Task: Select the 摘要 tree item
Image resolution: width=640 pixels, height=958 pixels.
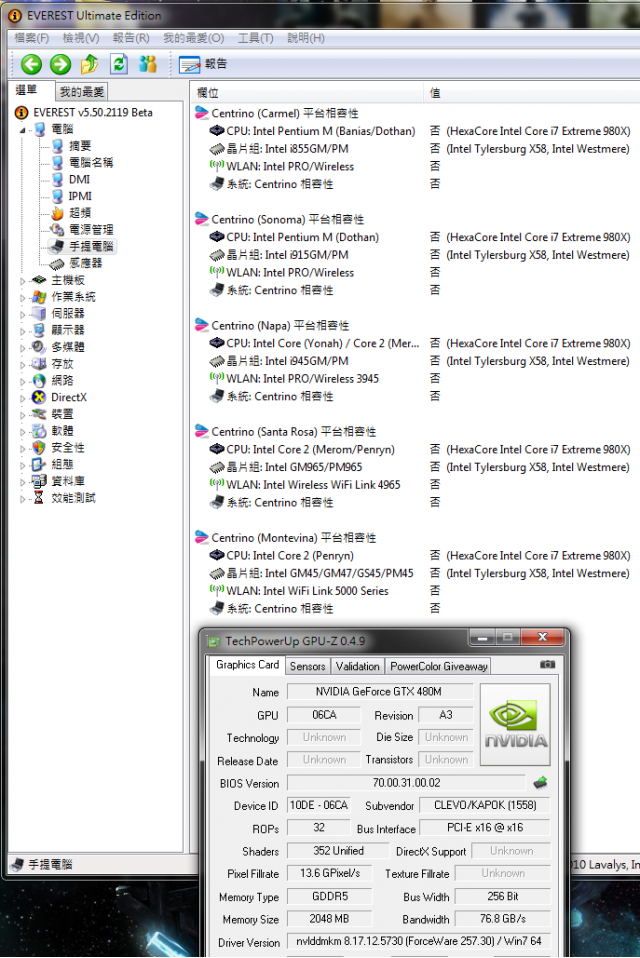Action: [80, 146]
